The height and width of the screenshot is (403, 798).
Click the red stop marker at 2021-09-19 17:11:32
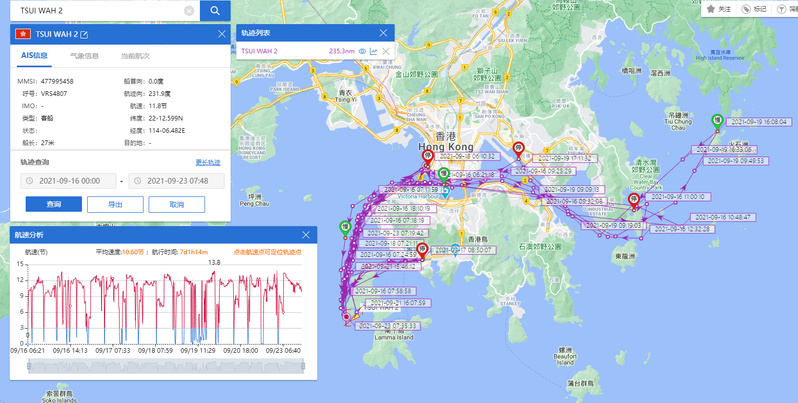click(x=518, y=149)
